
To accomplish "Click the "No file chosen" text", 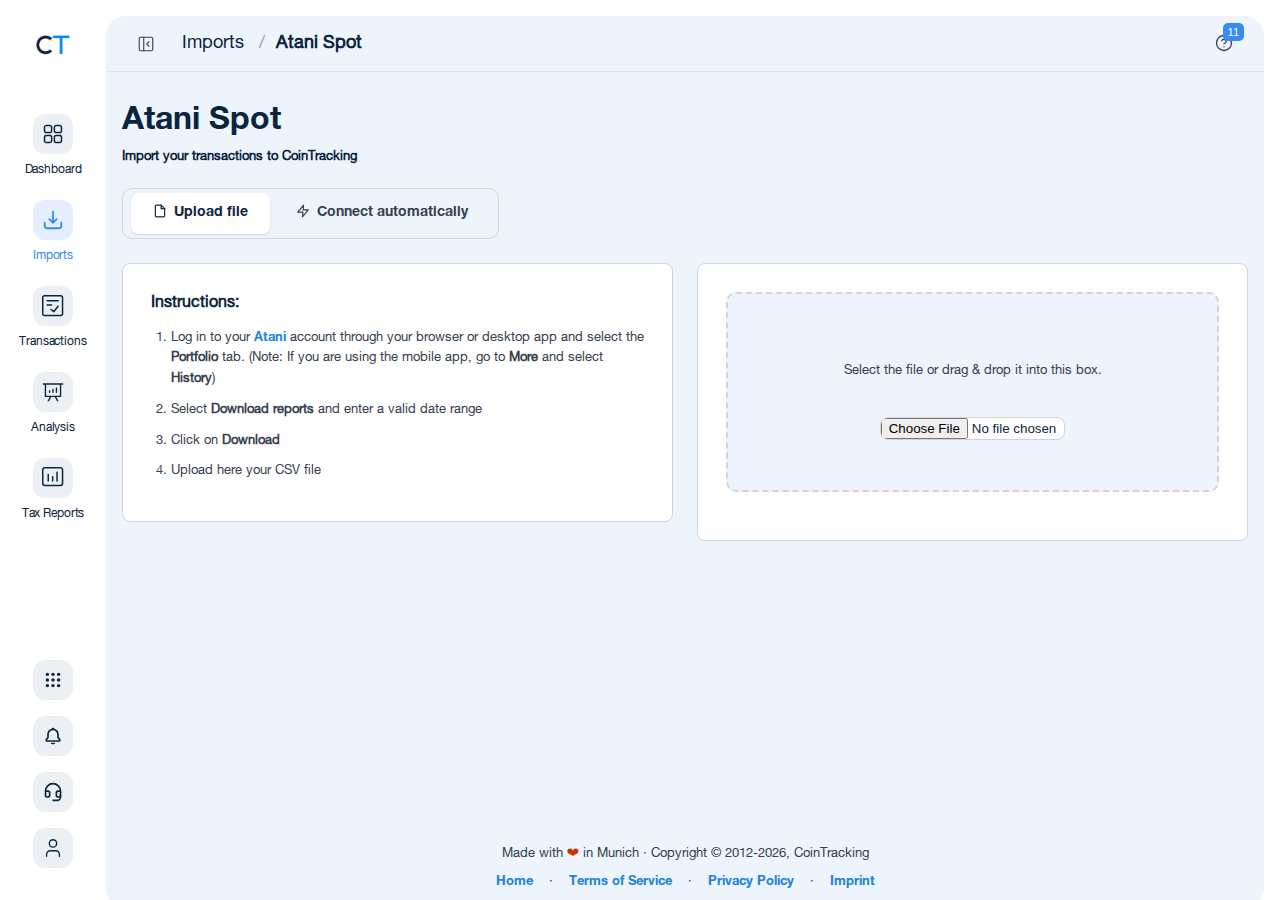I will 1014,429.
